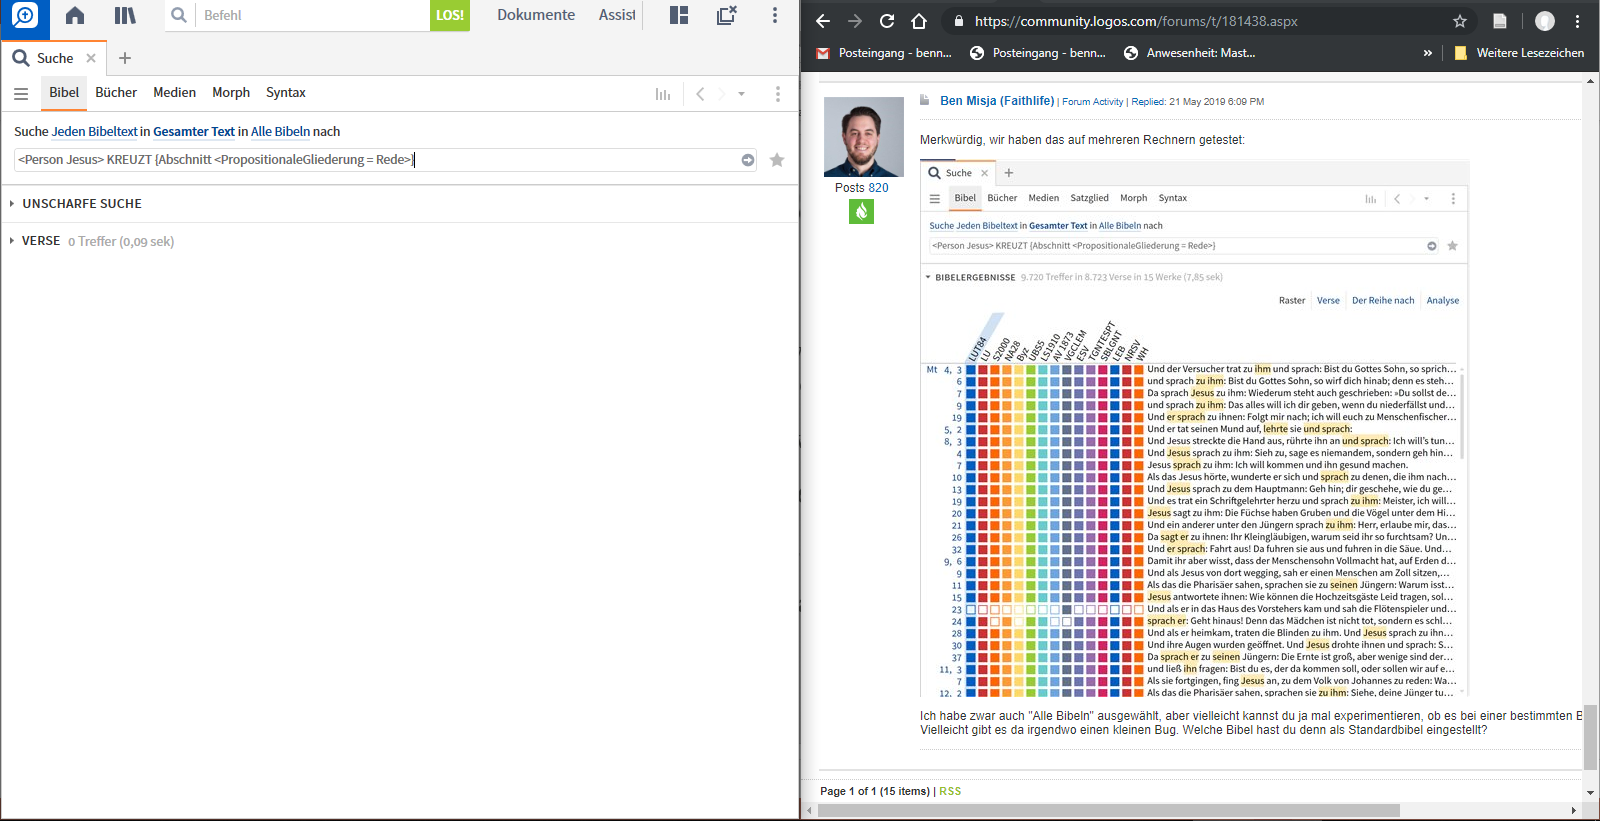Open the Logos library
This screenshot has height=821, width=1600.
pyautogui.click(x=125, y=15)
